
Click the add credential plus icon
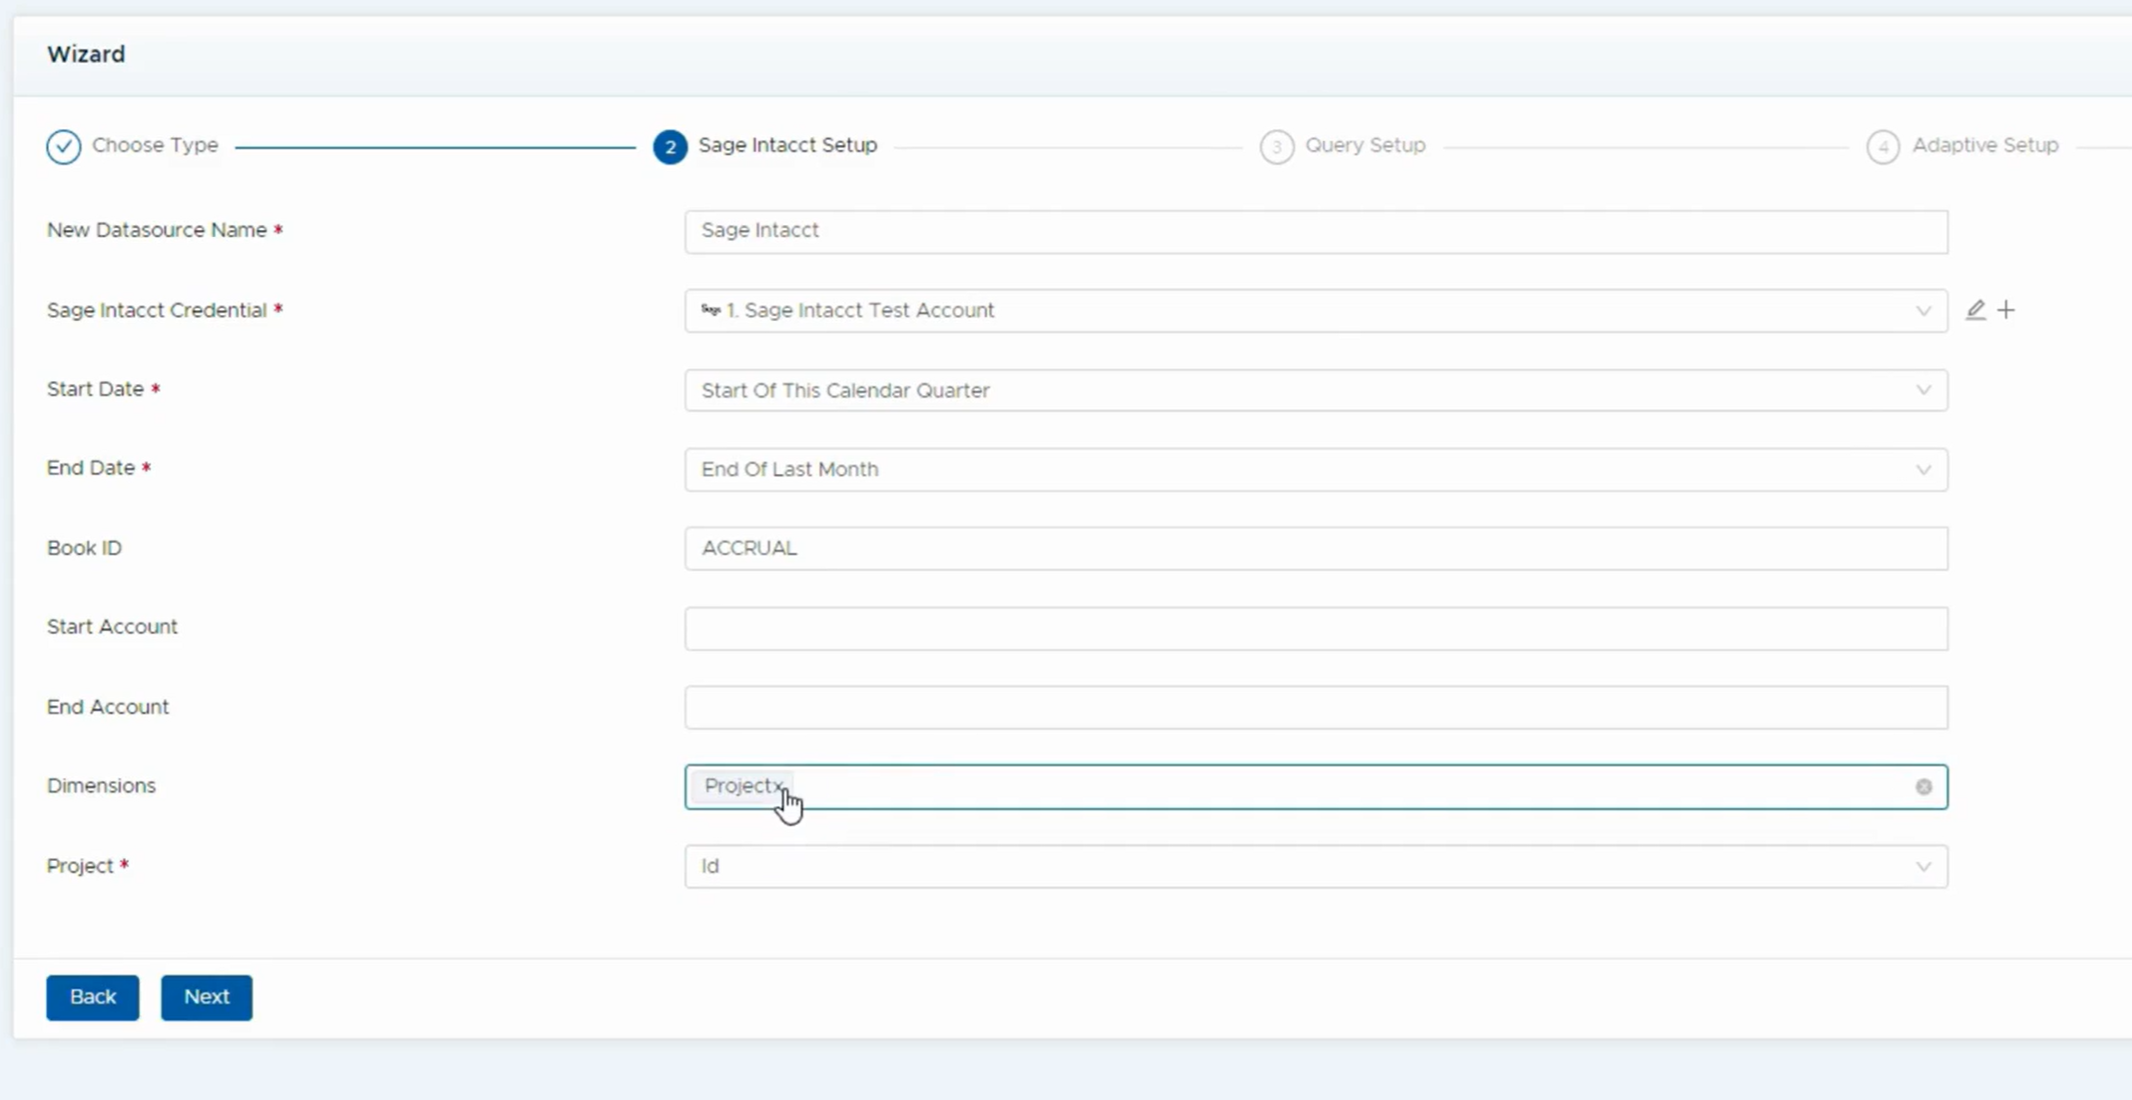(2006, 310)
